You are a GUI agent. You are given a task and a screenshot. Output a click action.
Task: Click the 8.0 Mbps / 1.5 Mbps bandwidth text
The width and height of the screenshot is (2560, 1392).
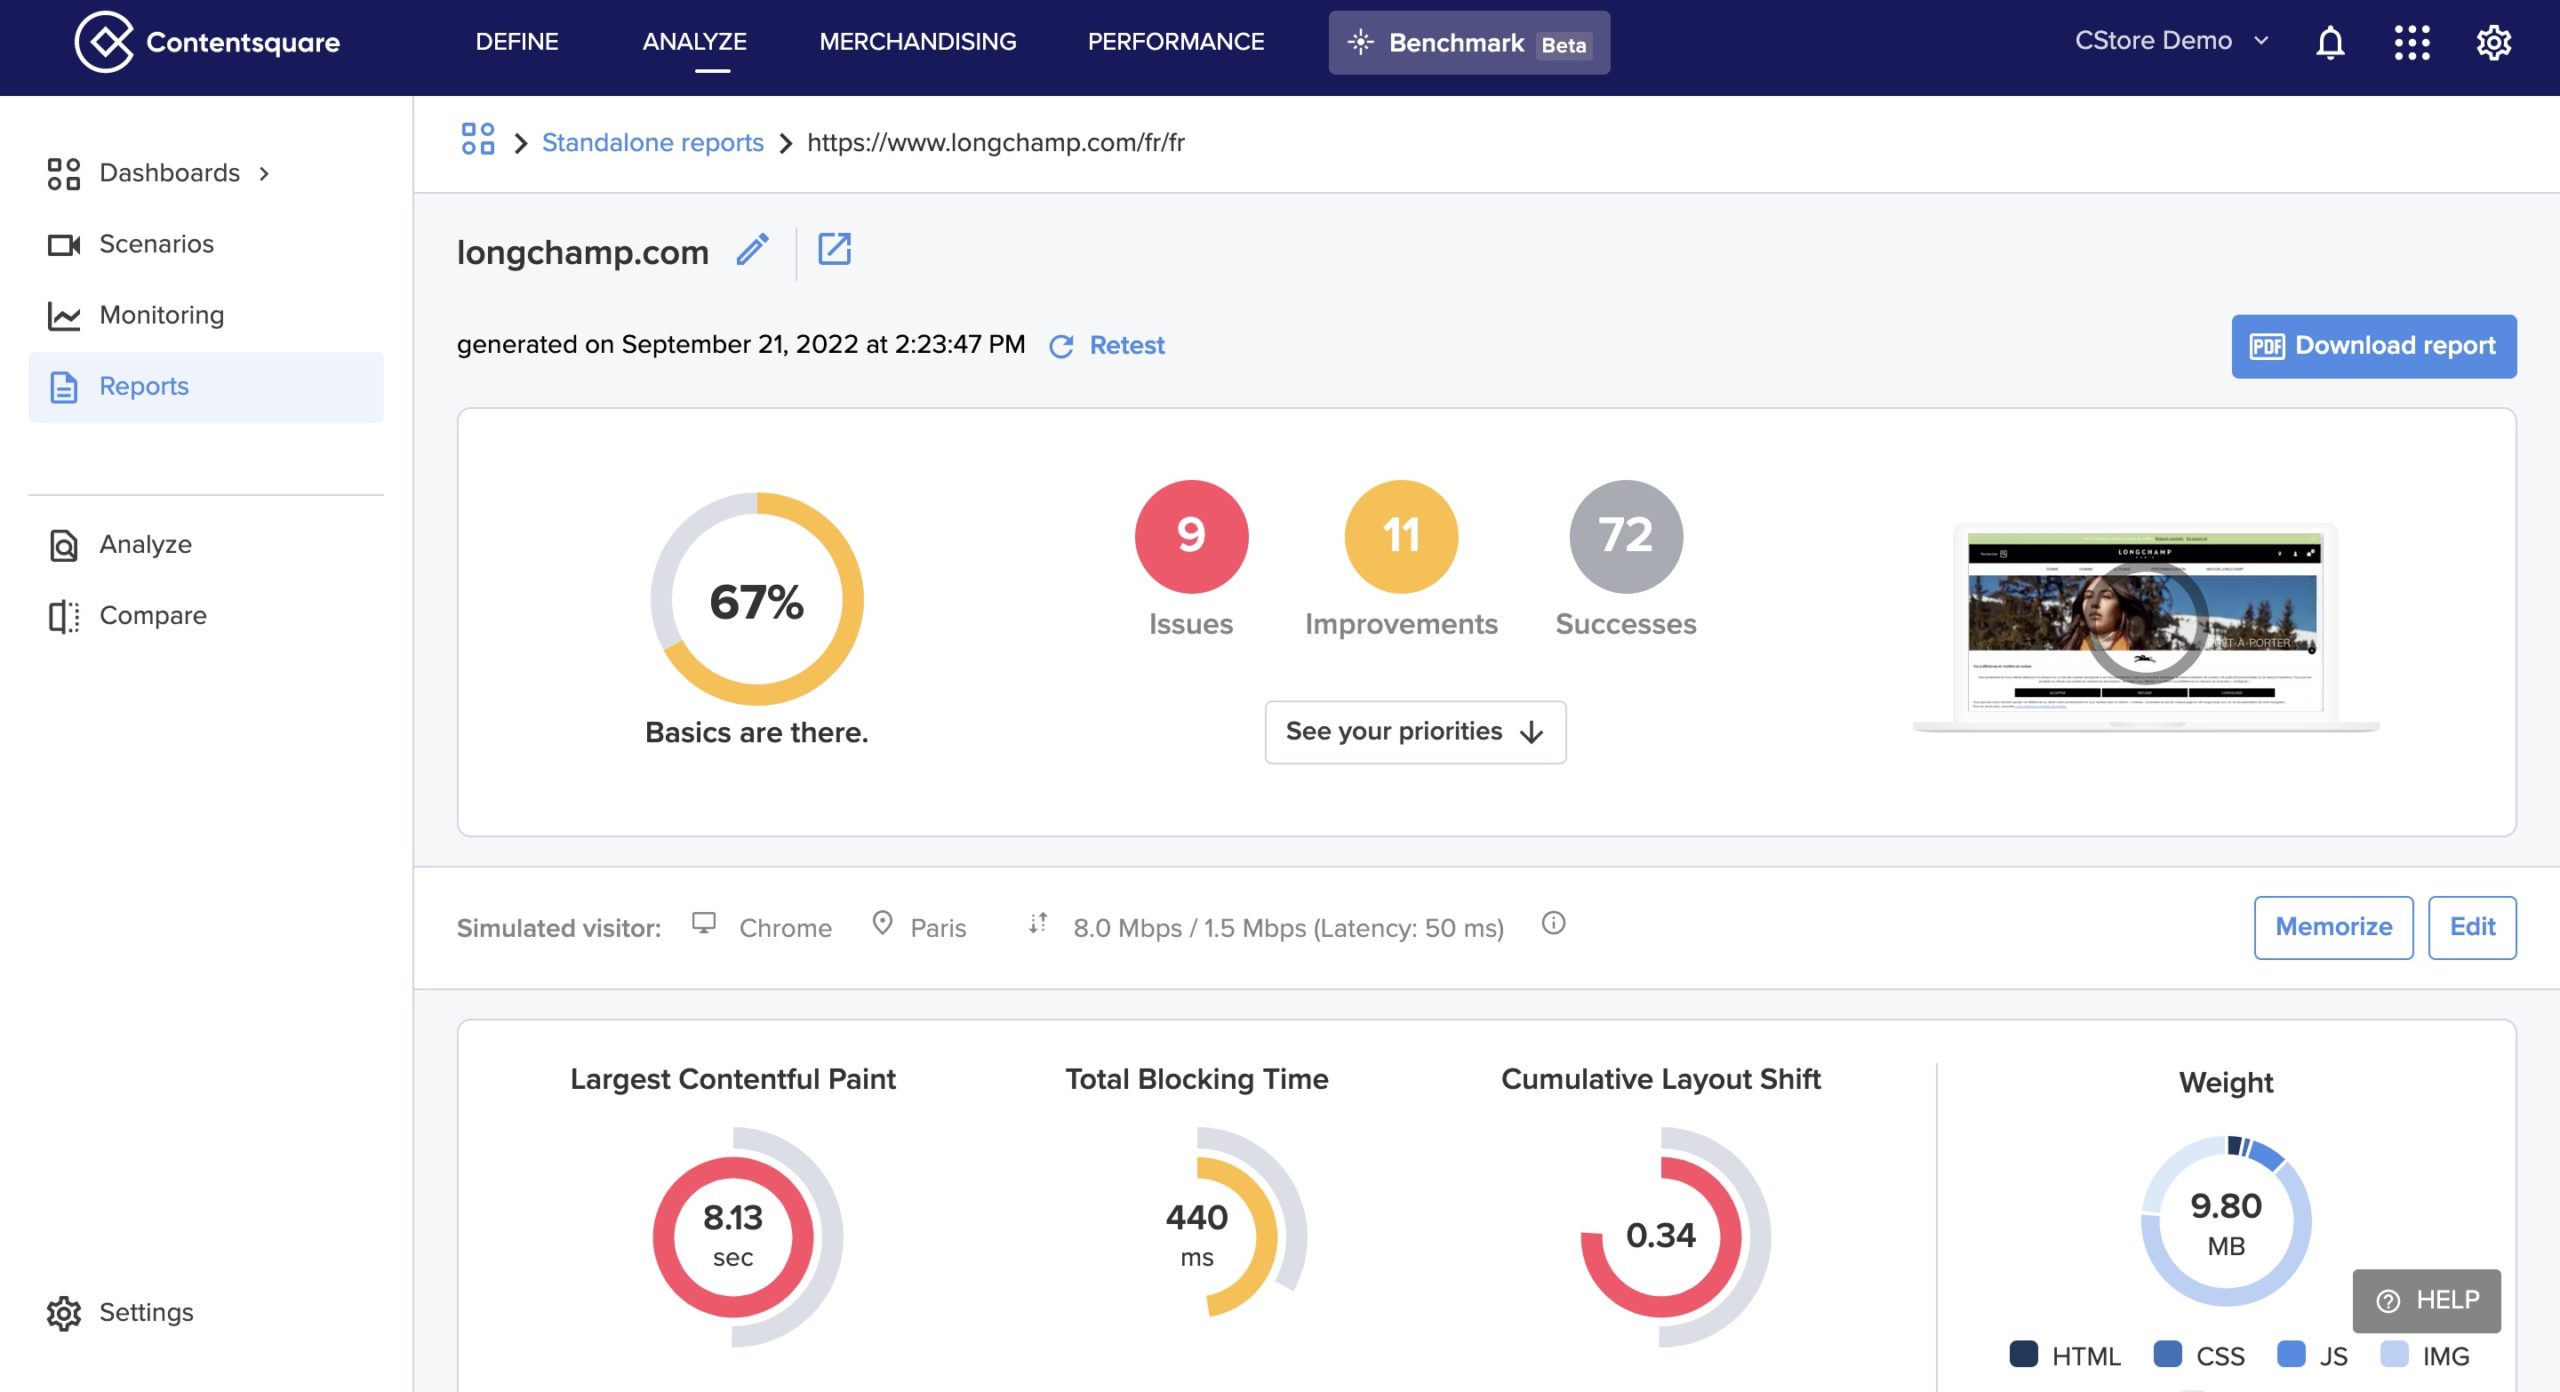tap(1288, 928)
